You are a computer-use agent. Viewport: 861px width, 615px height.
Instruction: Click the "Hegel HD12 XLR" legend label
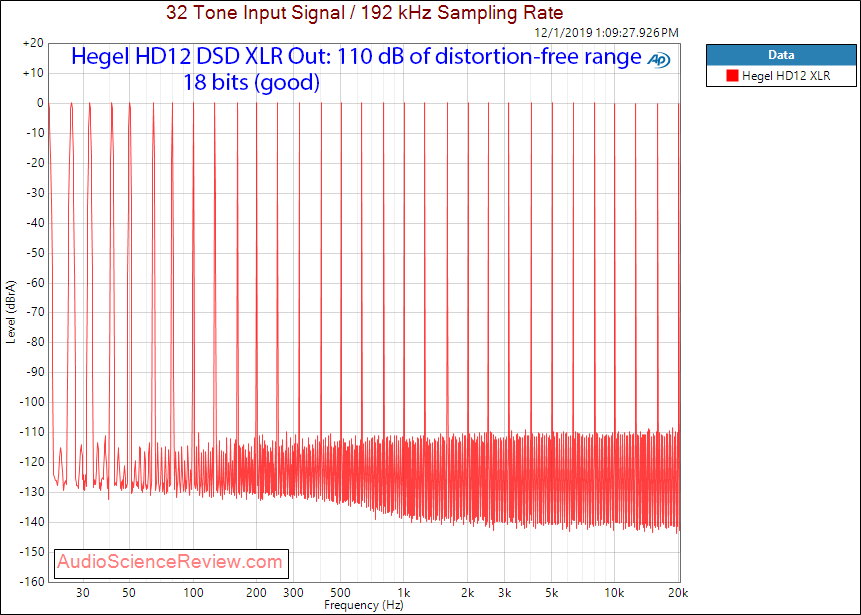786,76
